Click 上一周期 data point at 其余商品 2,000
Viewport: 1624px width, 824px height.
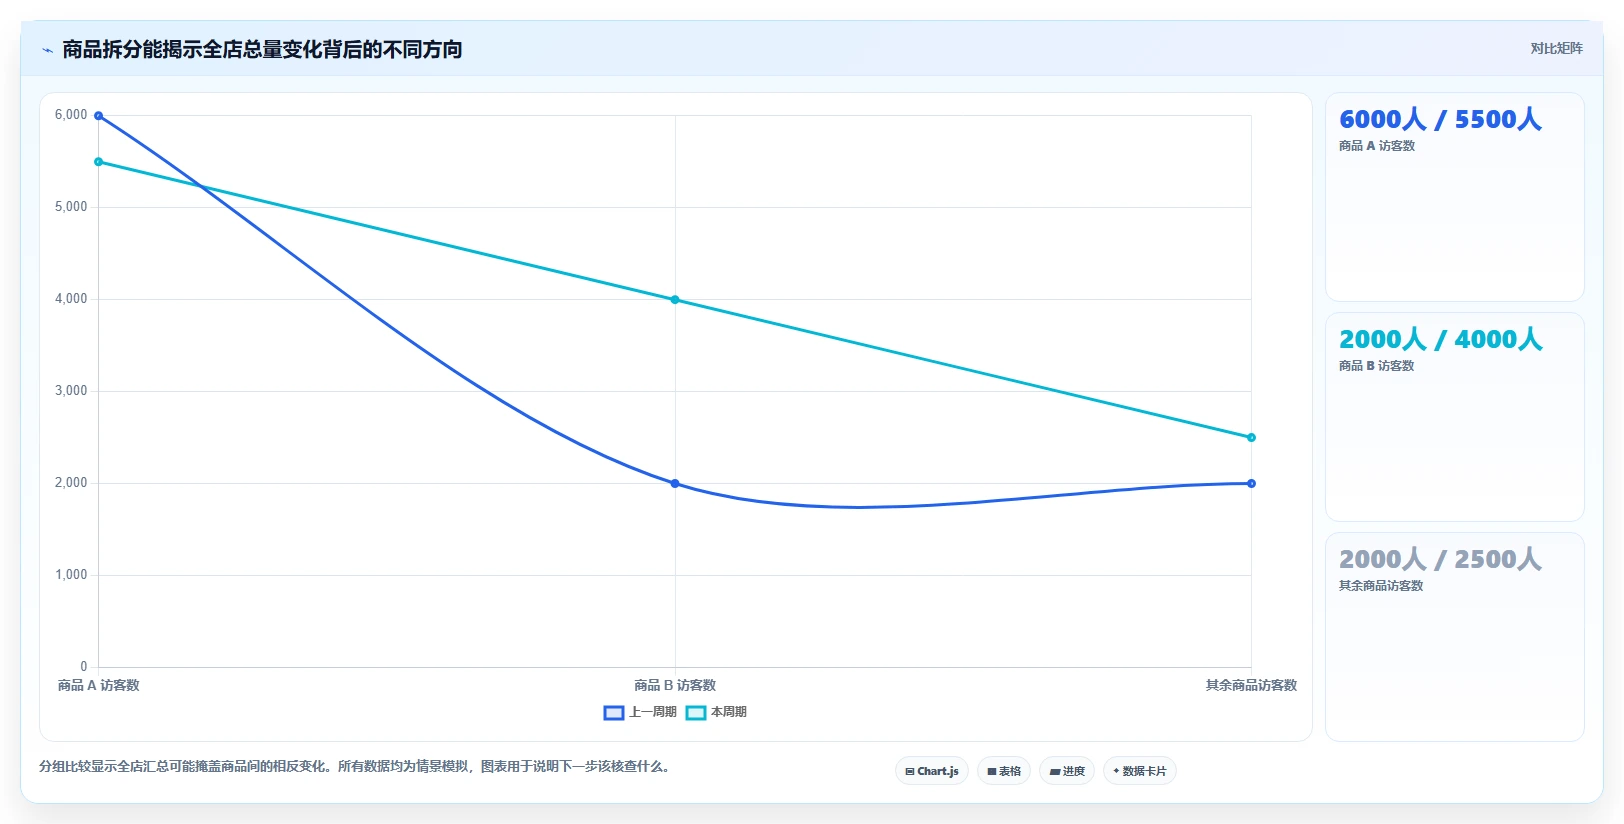(1251, 484)
